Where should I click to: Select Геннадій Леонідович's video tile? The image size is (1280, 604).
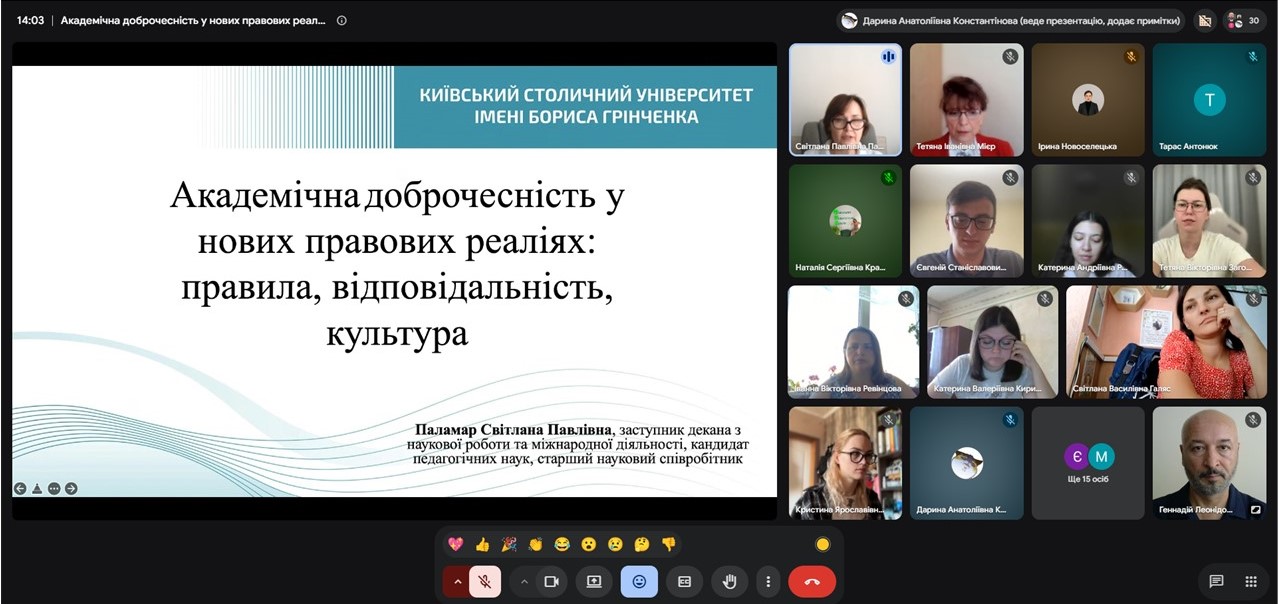pyautogui.click(x=1210, y=463)
